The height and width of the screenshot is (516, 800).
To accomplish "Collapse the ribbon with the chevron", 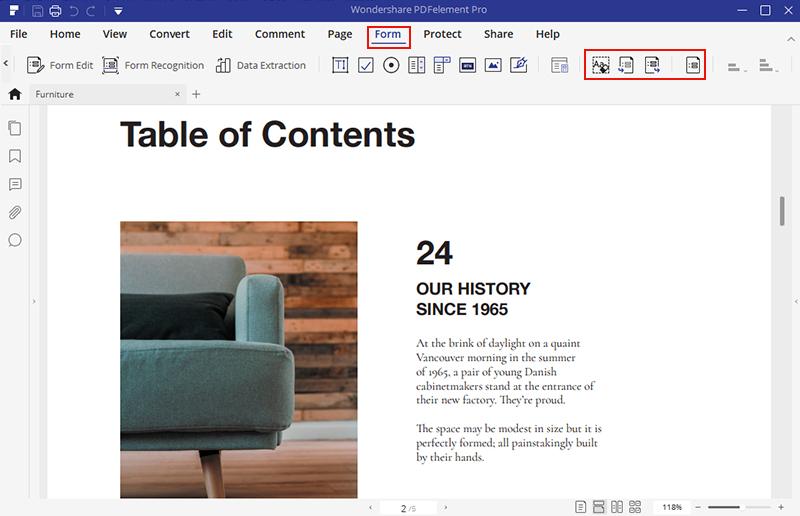I will pos(790,38).
